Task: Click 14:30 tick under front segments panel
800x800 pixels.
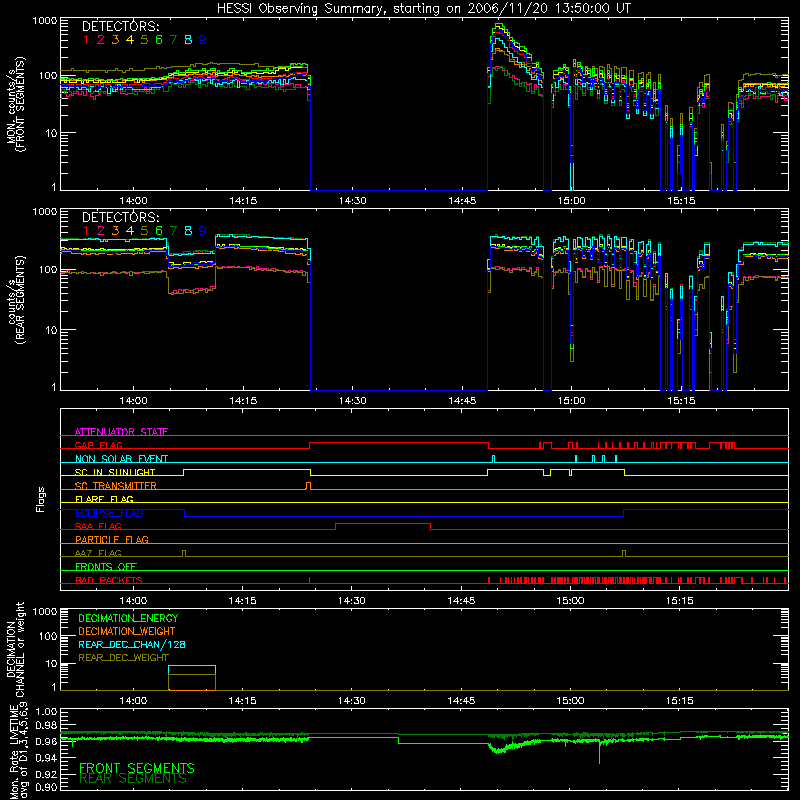Action: (x=352, y=201)
